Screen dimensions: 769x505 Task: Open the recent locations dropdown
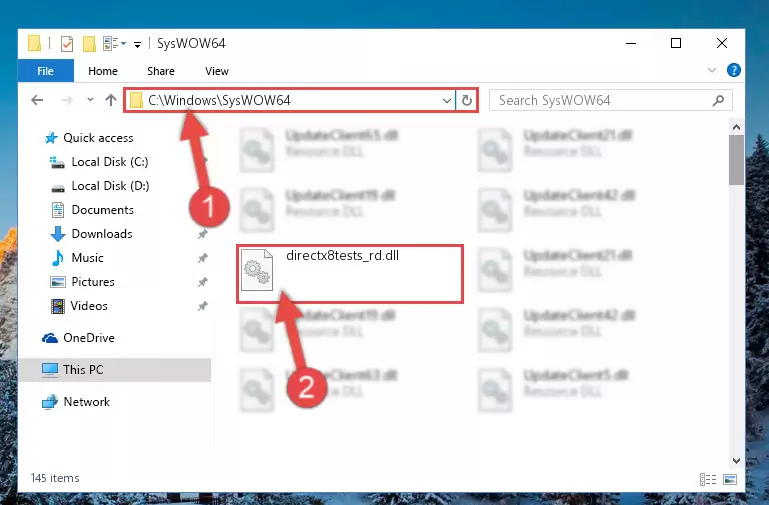(x=90, y=100)
